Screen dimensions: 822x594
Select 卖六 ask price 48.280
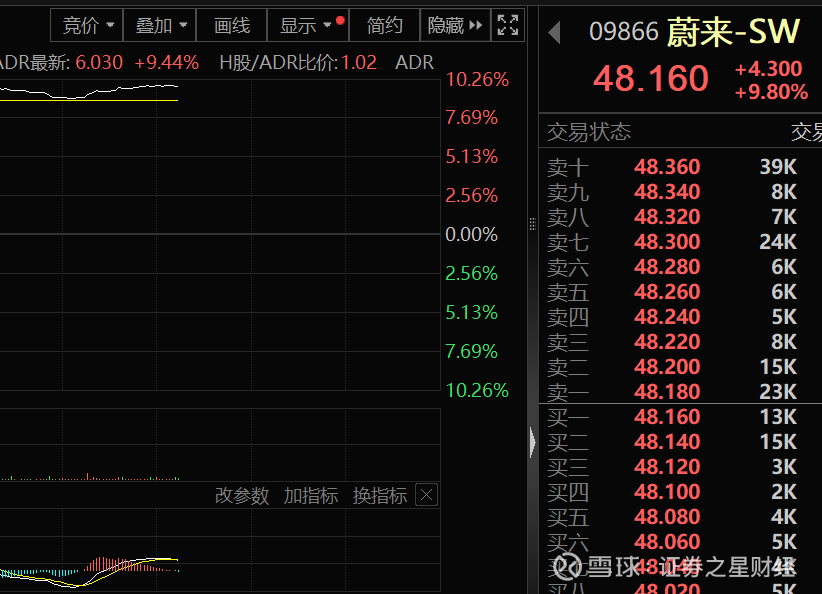pyautogui.click(x=667, y=267)
